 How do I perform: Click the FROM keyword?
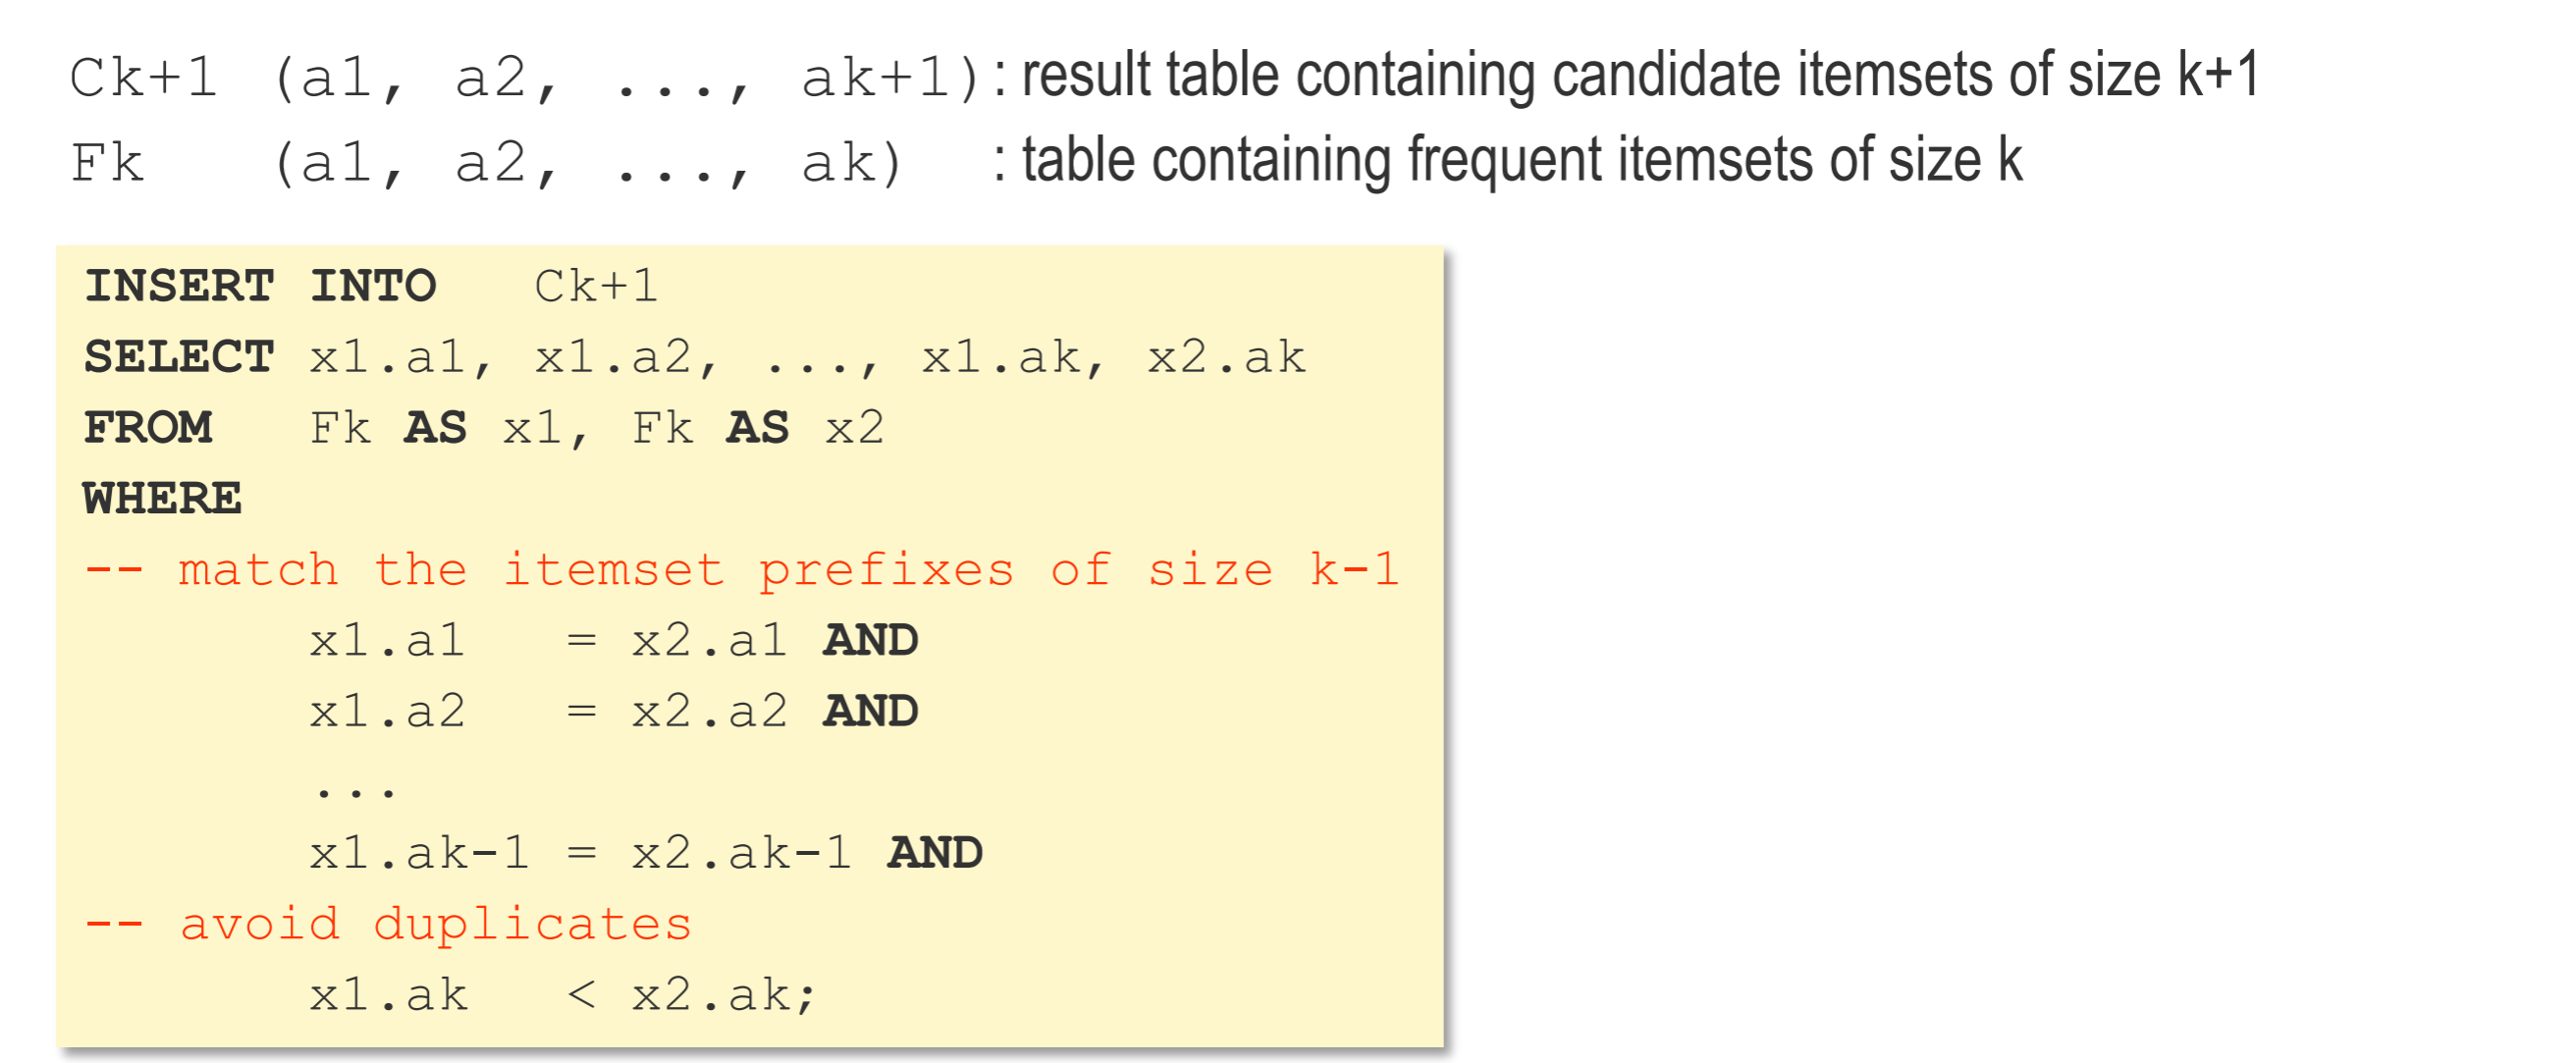click(148, 428)
